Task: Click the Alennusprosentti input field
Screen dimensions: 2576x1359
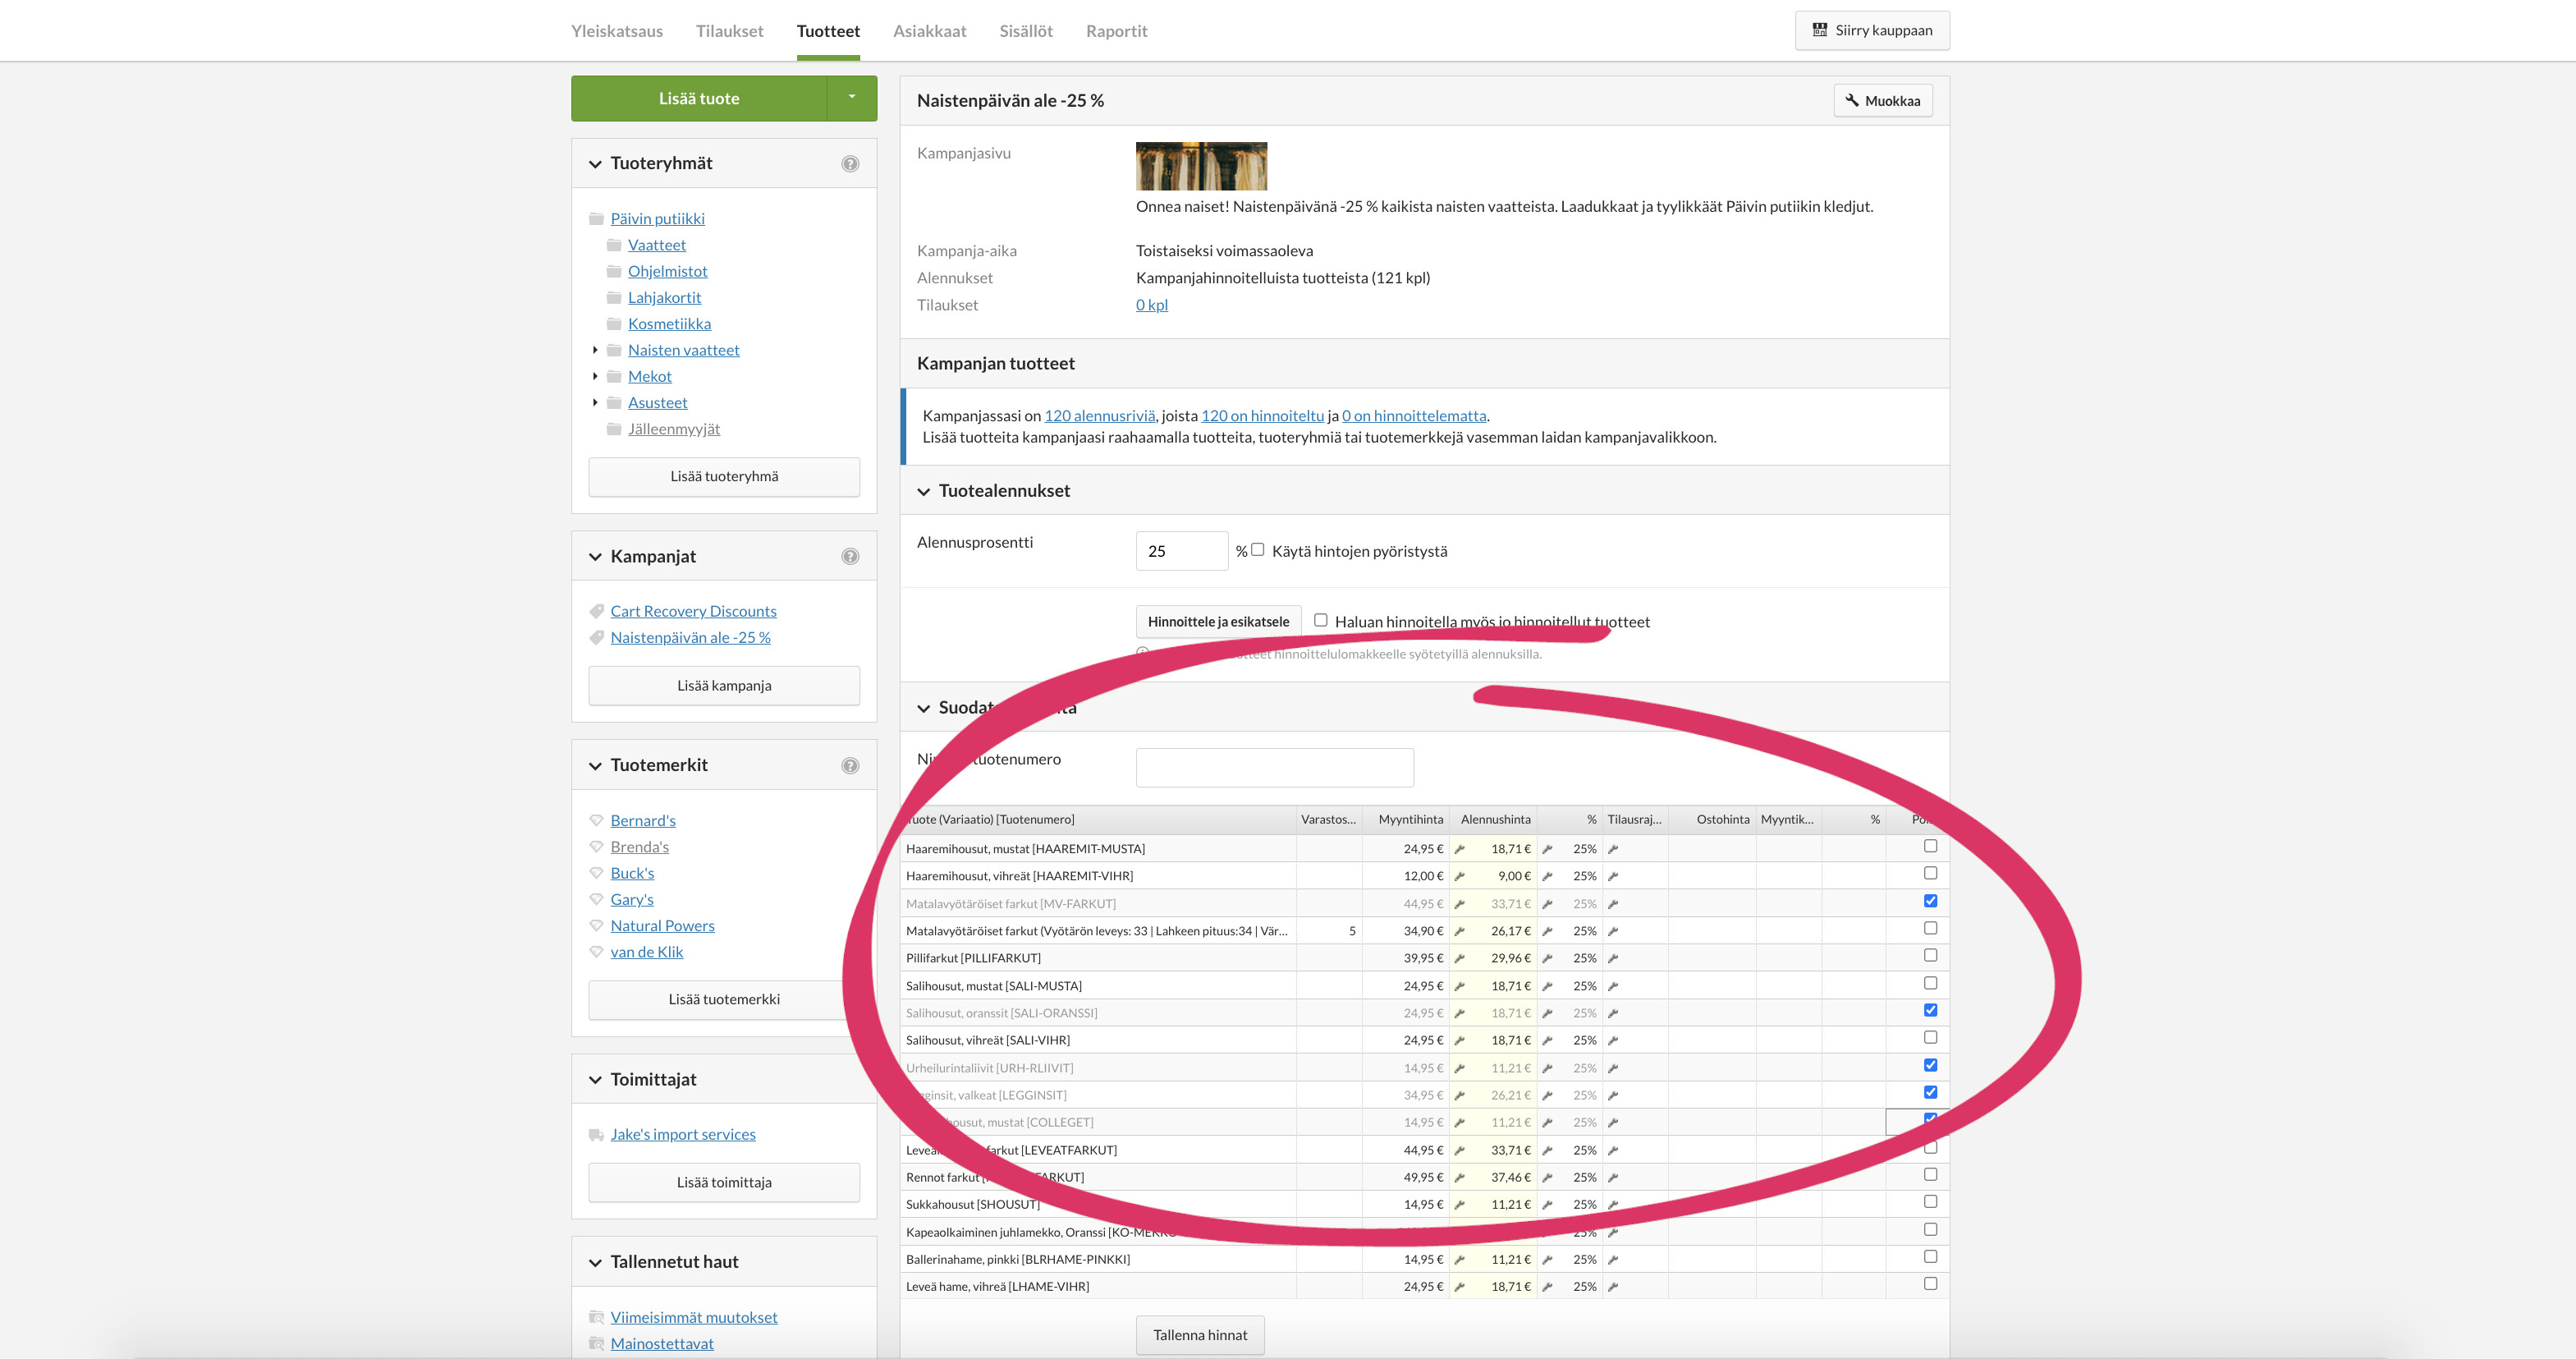Action: tap(1182, 551)
